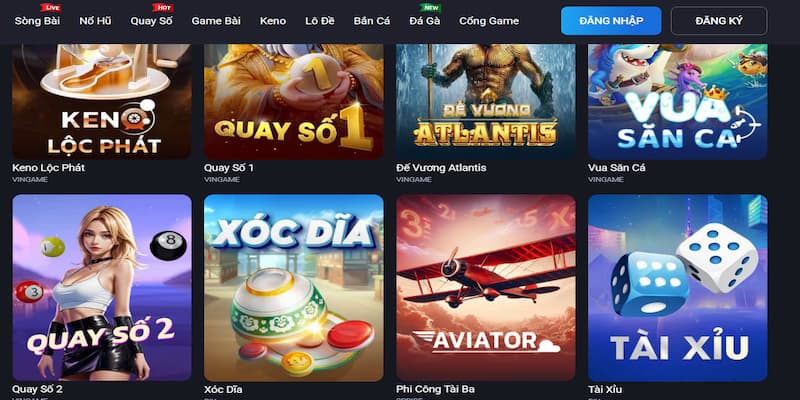Click the Đăng Nhập login button
Image resolution: width=800 pixels, height=400 pixels.
[x=611, y=21]
